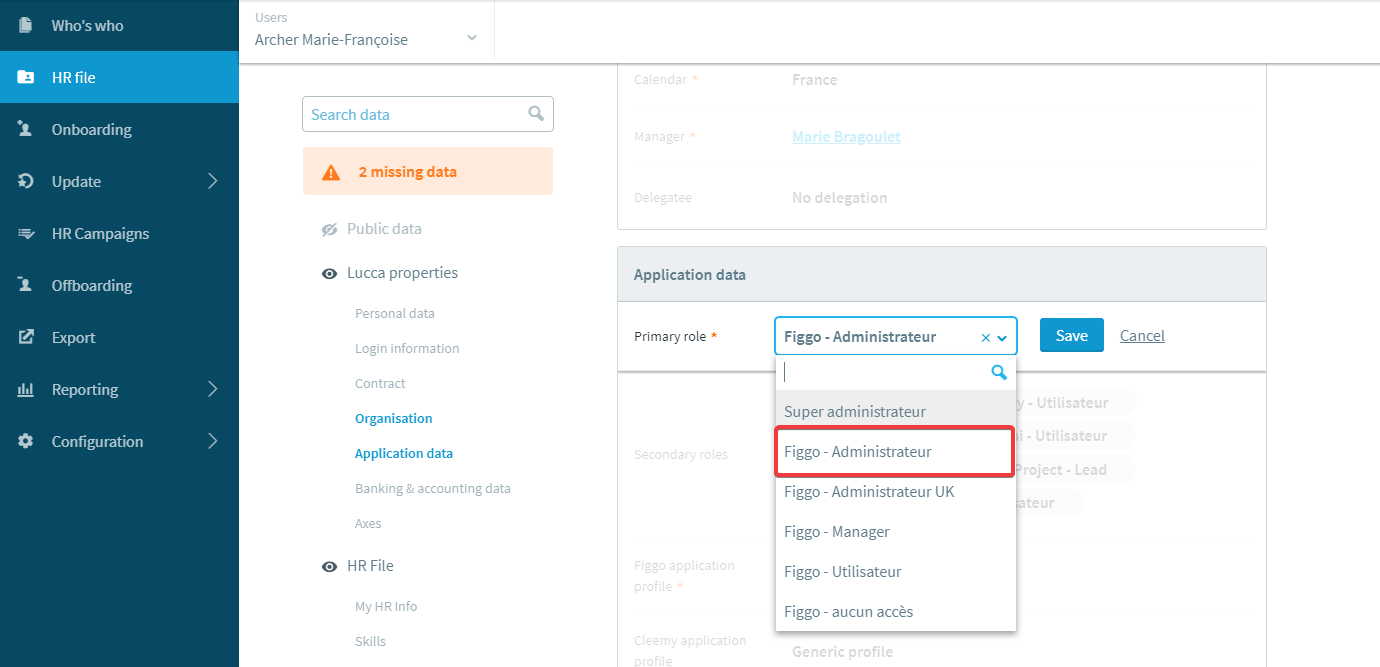Click the Application data panel heading
The image size is (1380, 667).
pos(690,274)
